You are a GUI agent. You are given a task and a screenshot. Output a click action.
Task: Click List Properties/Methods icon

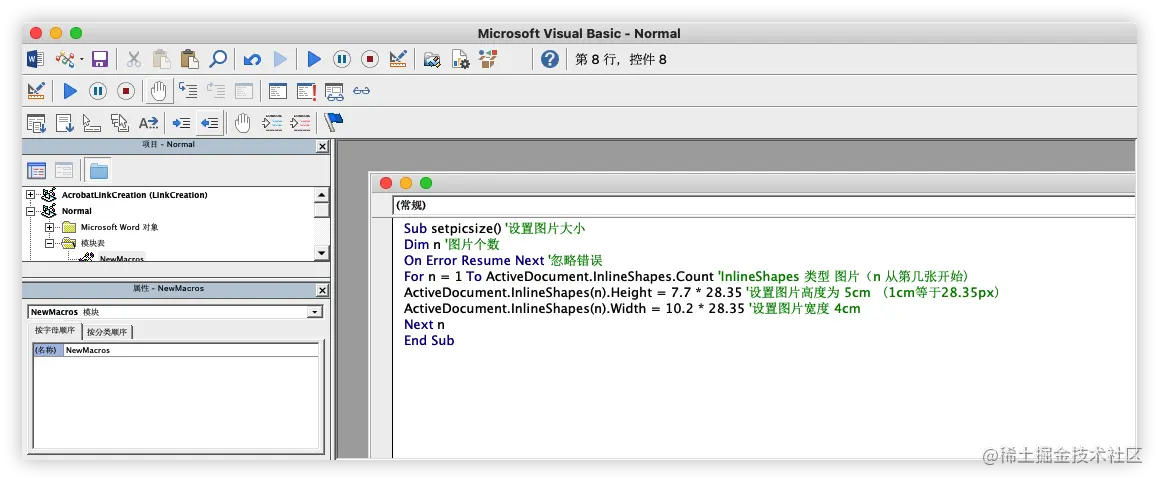36,123
